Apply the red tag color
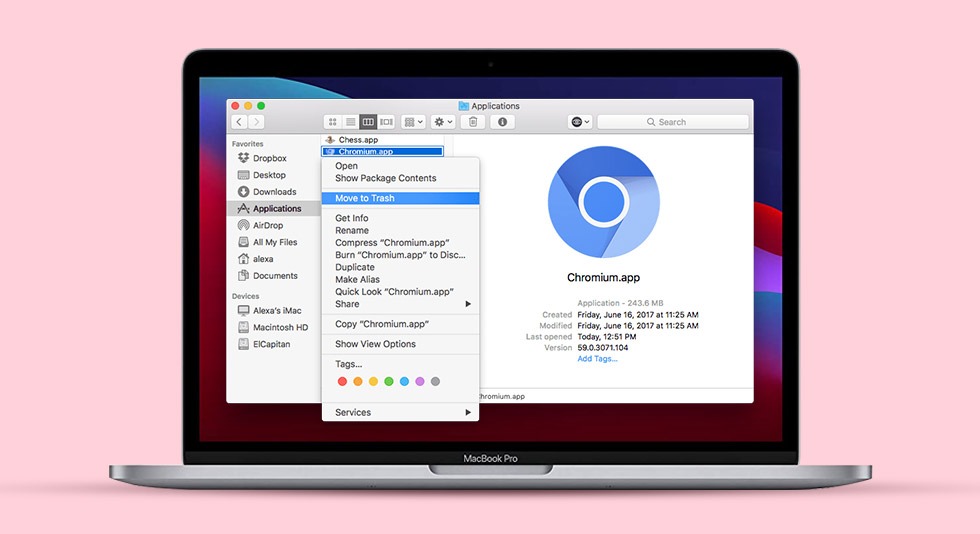980x534 pixels. pyautogui.click(x=342, y=381)
